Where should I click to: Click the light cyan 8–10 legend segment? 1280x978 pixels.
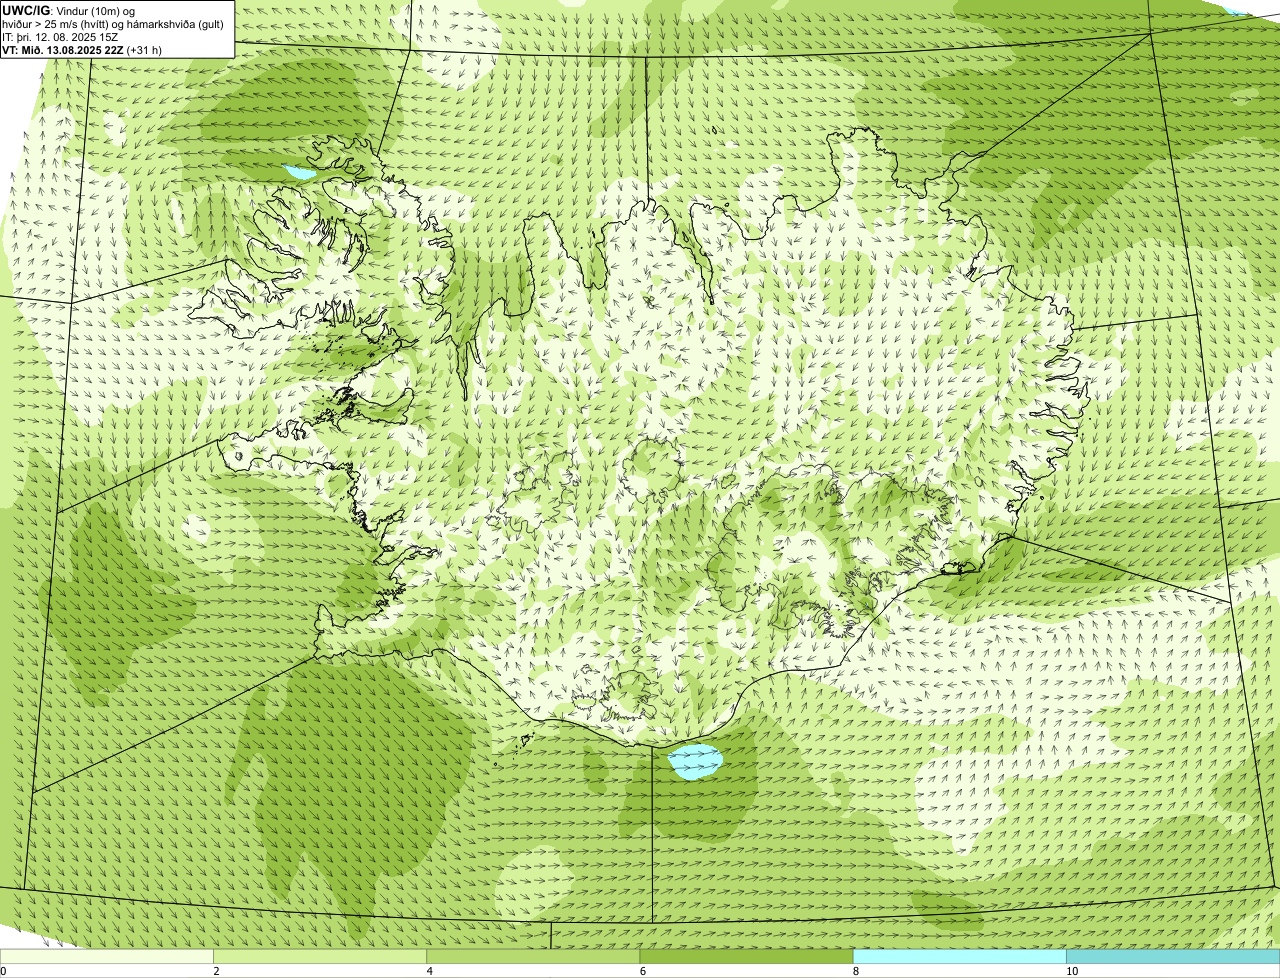[959, 957]
